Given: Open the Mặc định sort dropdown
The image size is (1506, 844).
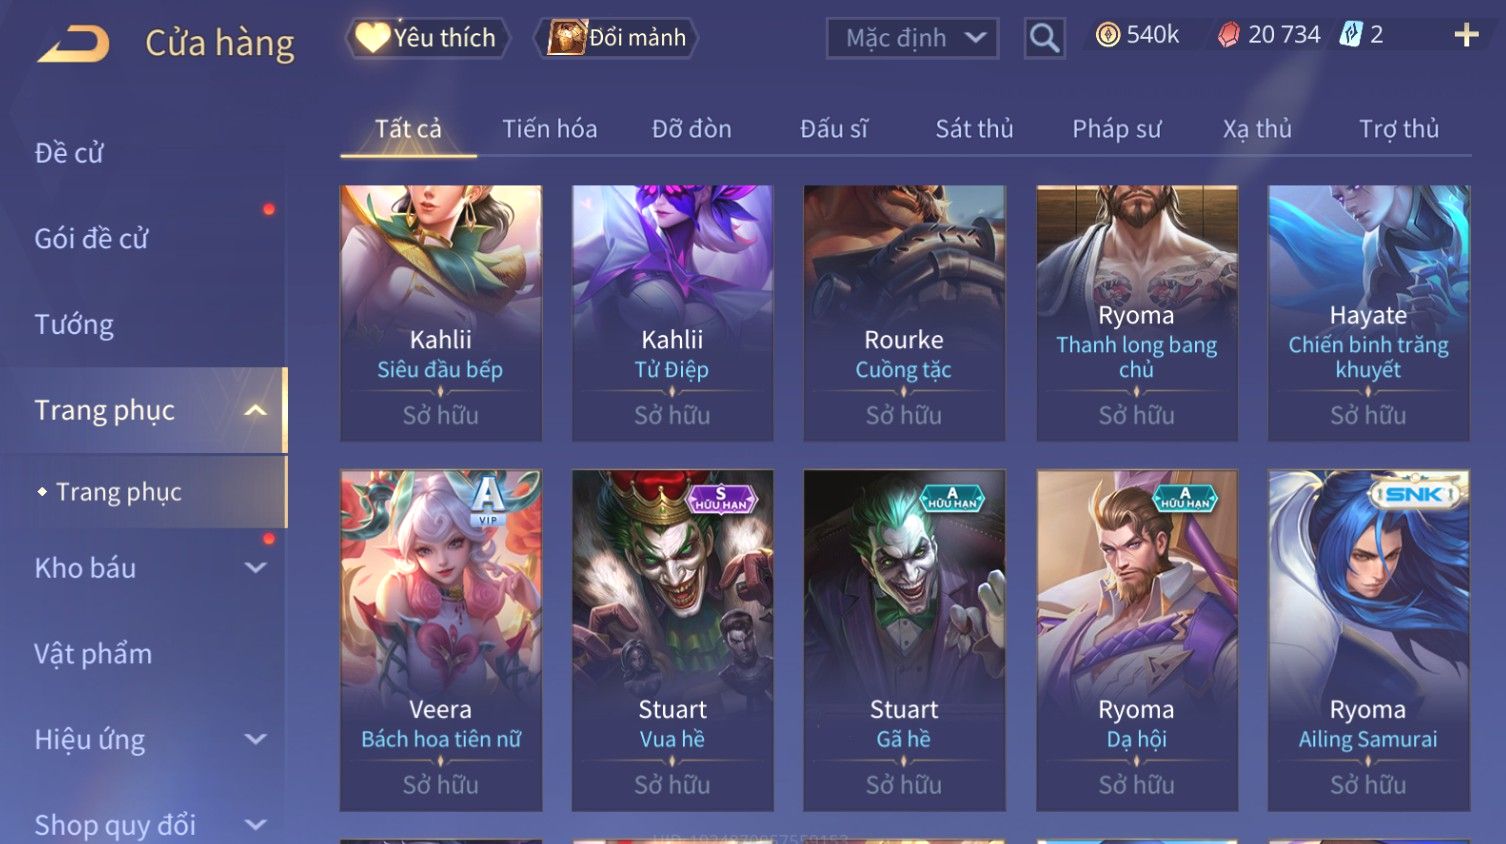Looking at the screenshot, I should [x=912, y=38].
